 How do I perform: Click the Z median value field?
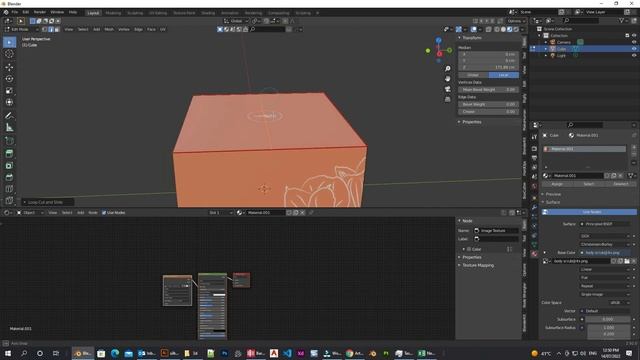489,67
